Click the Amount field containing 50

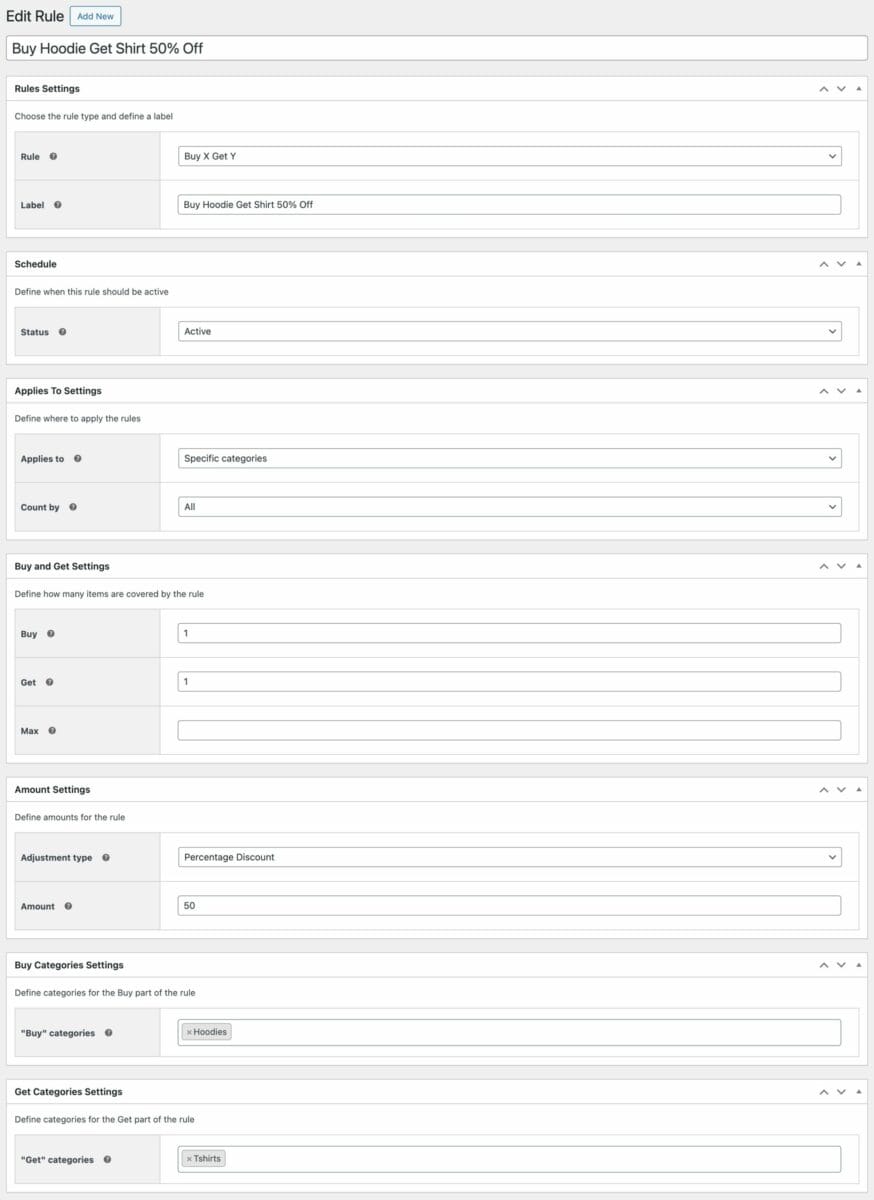pyautogui.click(x=509, y=905)
